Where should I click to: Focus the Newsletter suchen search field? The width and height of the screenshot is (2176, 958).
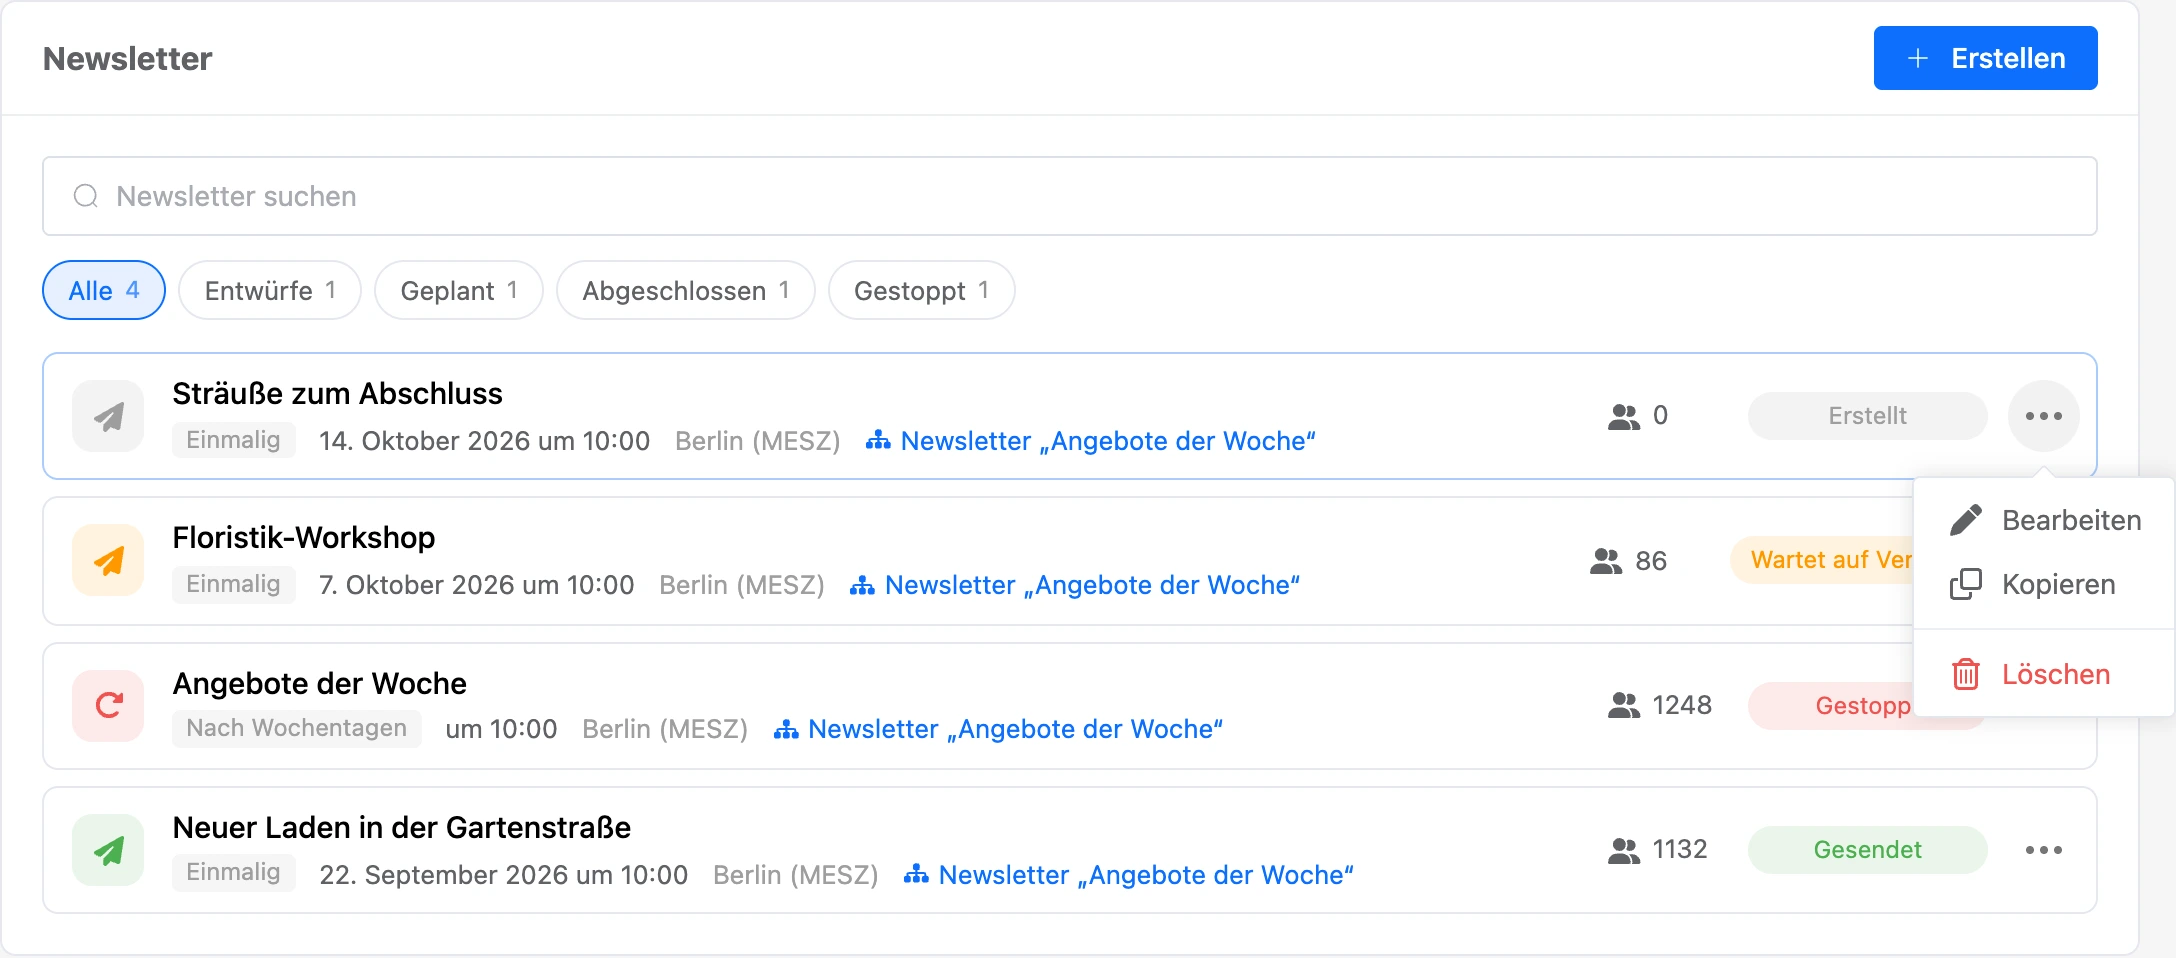tap(1069, 196)
